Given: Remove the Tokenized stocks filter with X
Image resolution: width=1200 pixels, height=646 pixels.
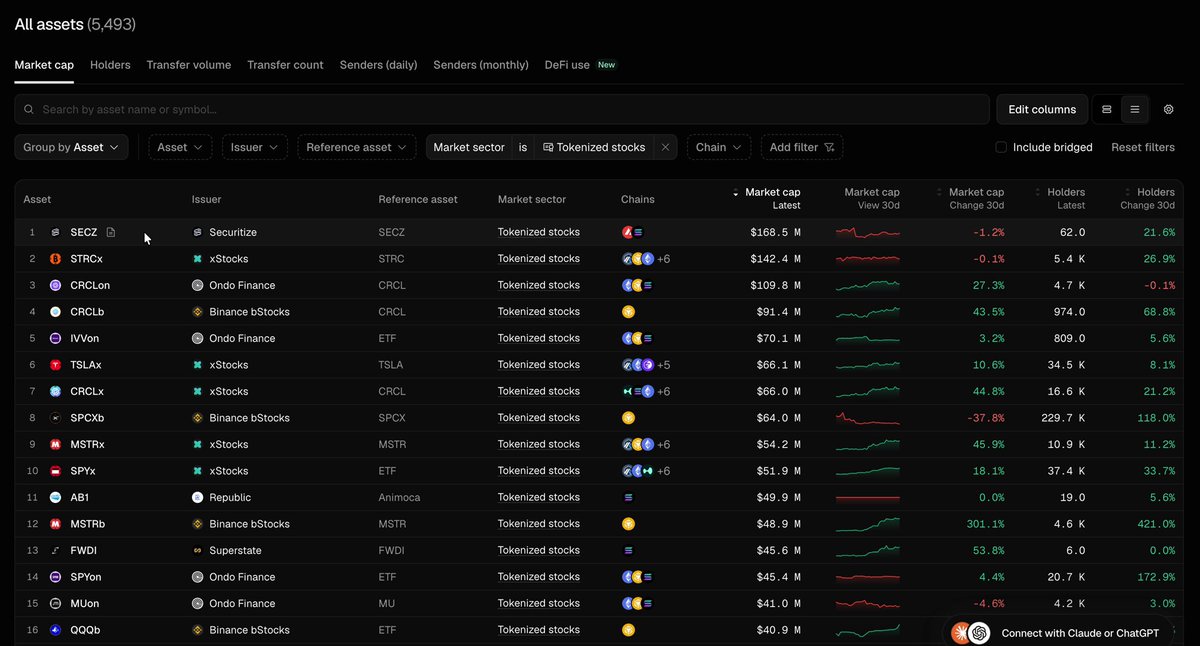Looking at the screenshot, I should point(665,147).
